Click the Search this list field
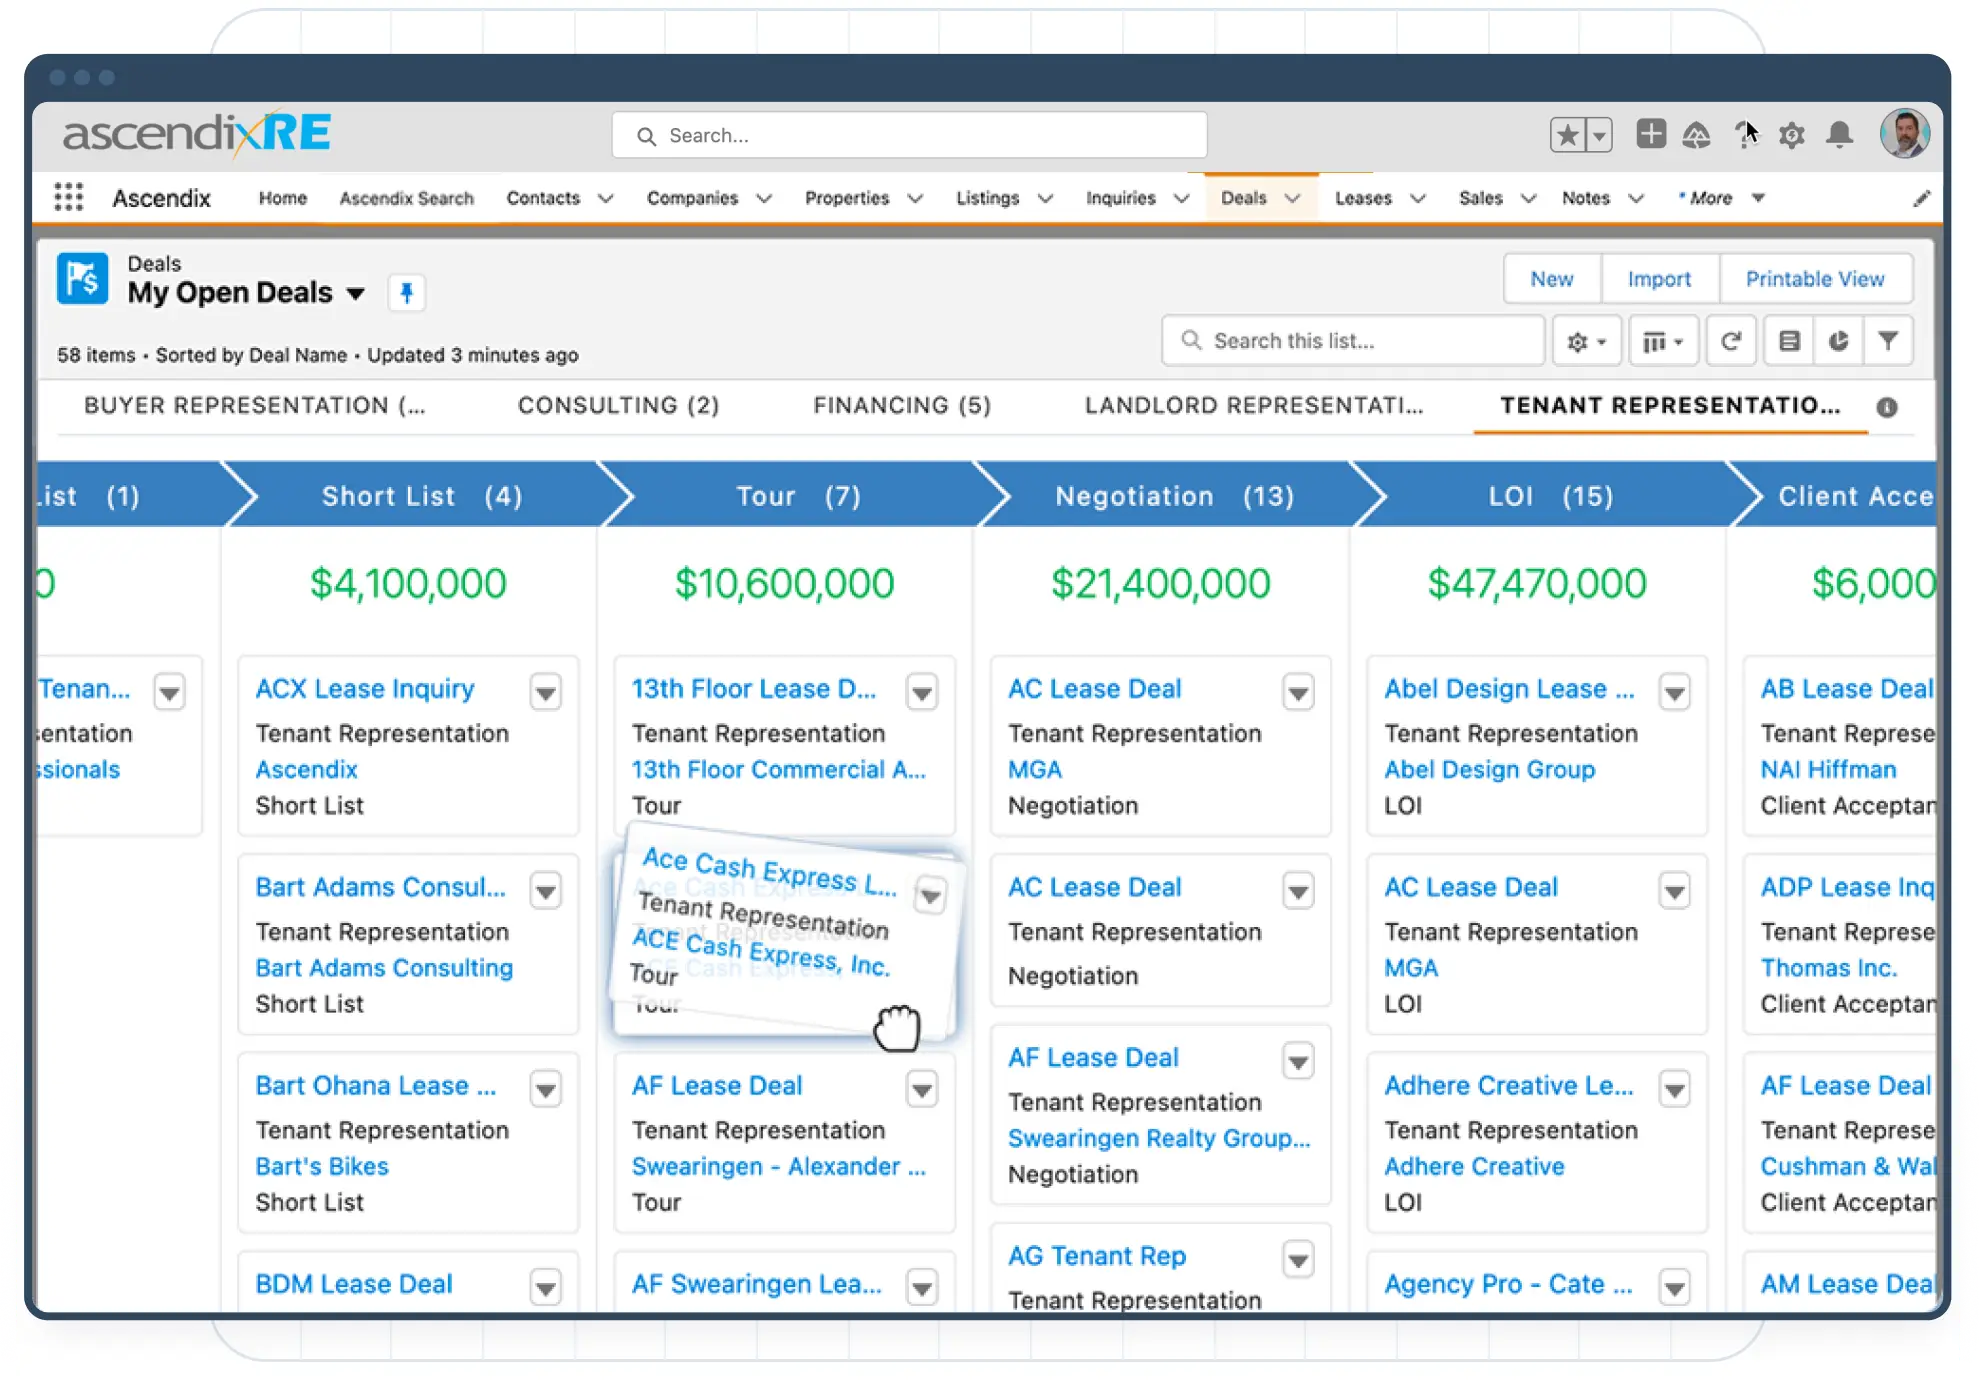Viewport: 1979px width, 1384px height. coord(1353,341)
